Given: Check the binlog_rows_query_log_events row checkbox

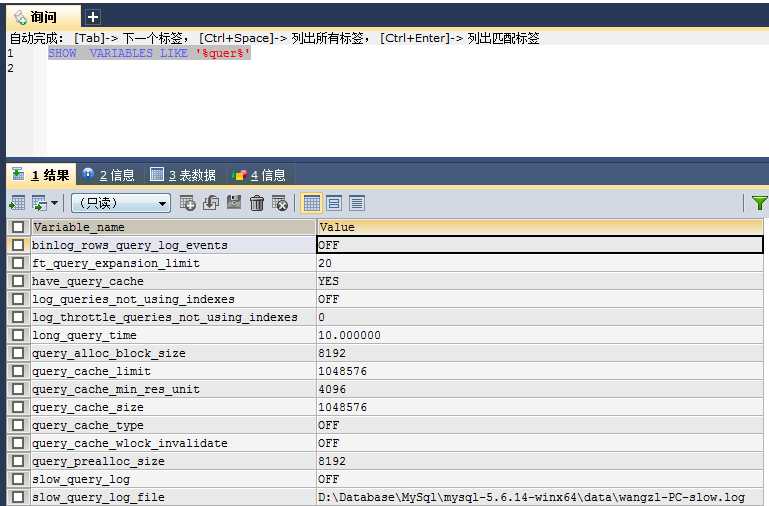Looking at the screenshot, I should click(18, 245).
